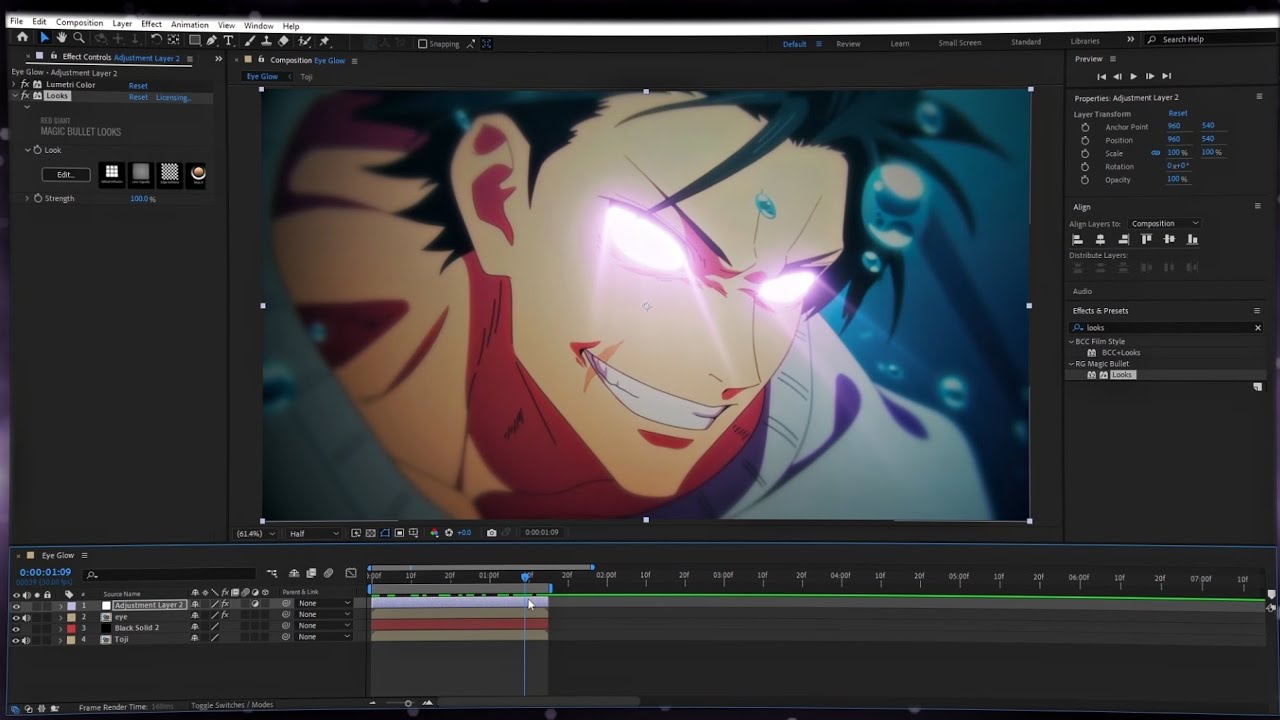Hide the Toji layer visibility
Viewport: 1280px width, 720px height.
pyautogui.click(x=15, y=639)
